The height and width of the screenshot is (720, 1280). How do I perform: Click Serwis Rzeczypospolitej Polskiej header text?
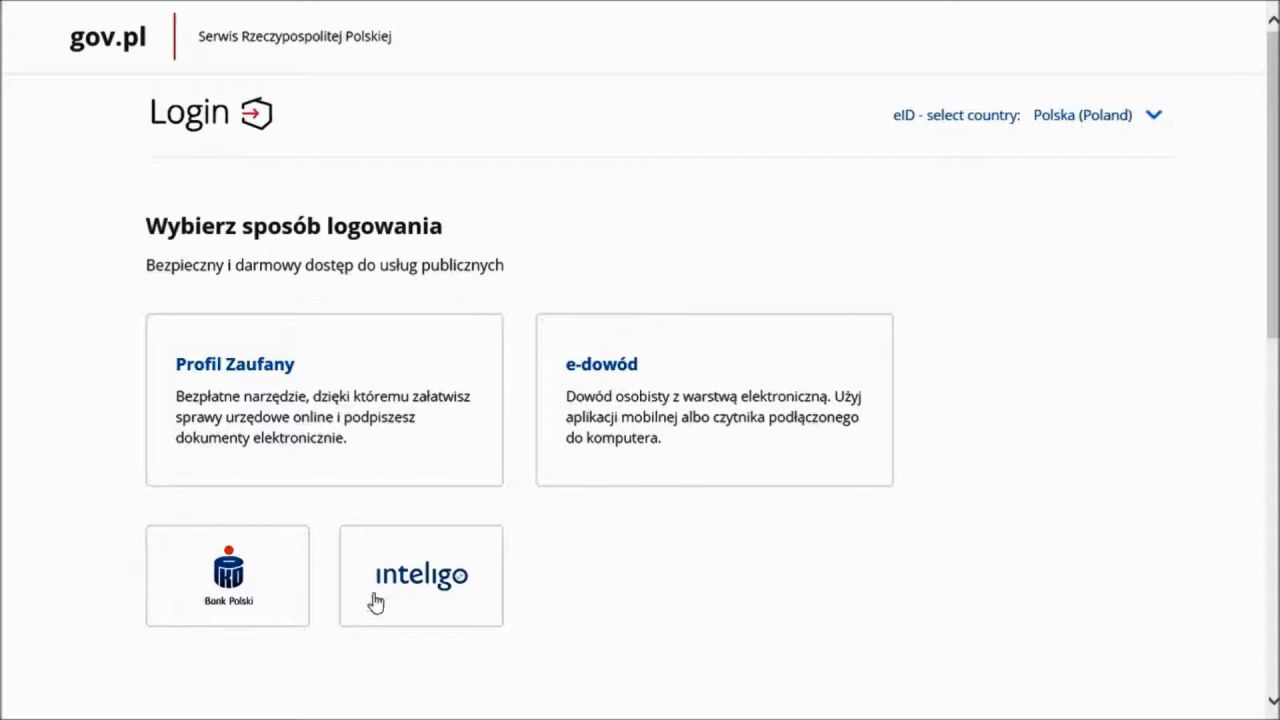294,36
